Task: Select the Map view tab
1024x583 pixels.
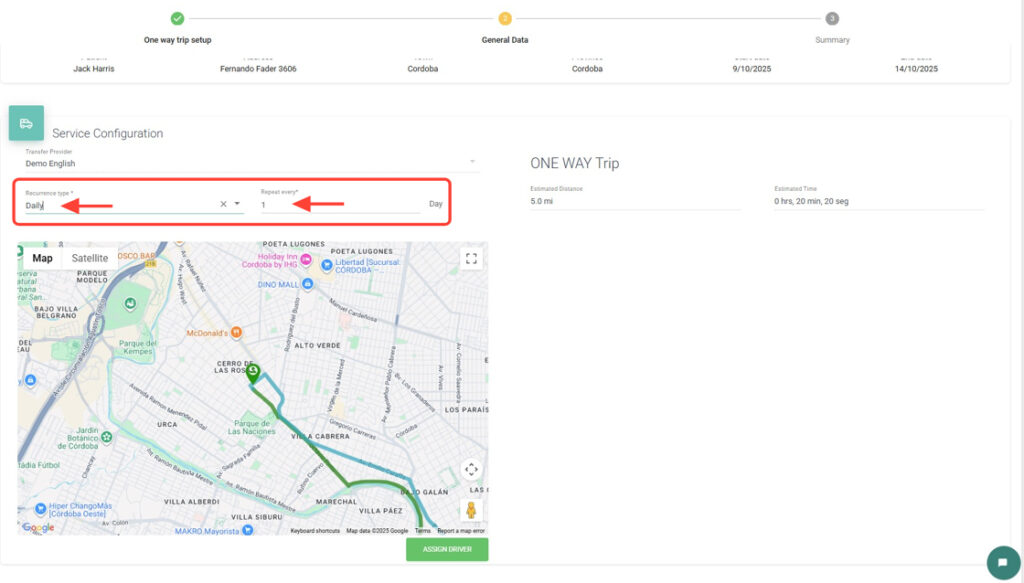Action: (x=42, y=258)
